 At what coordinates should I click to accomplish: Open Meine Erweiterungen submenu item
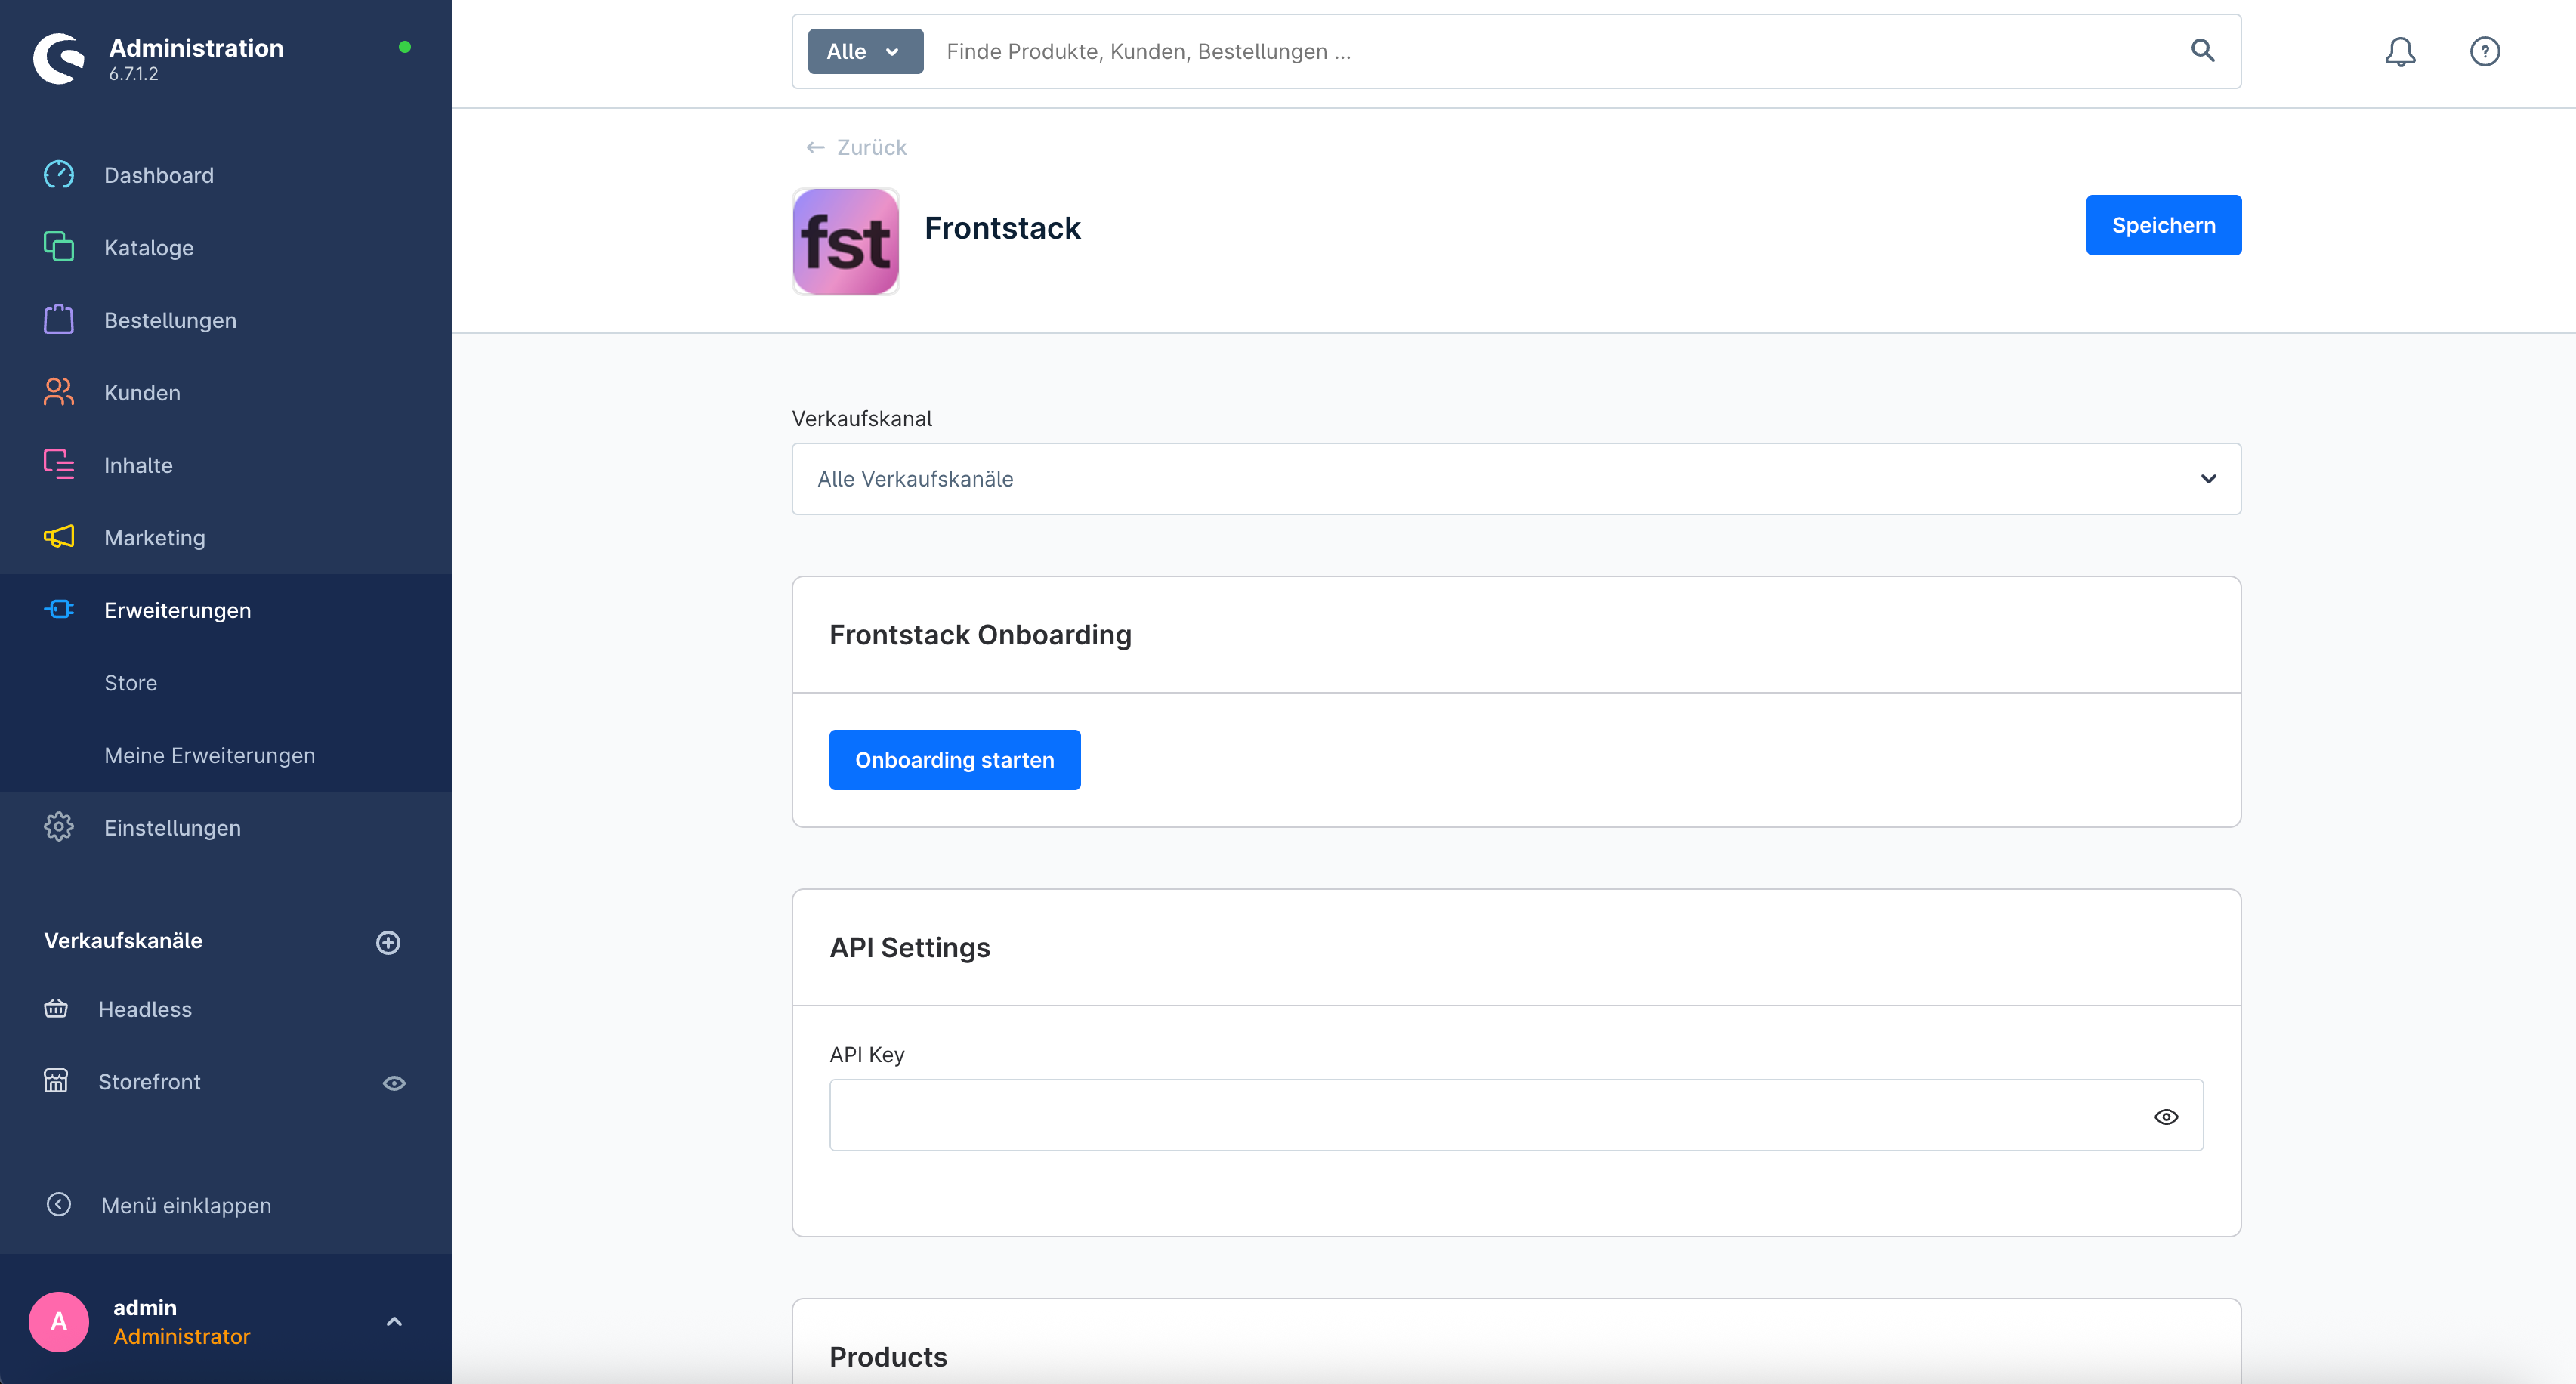point(209,756)
